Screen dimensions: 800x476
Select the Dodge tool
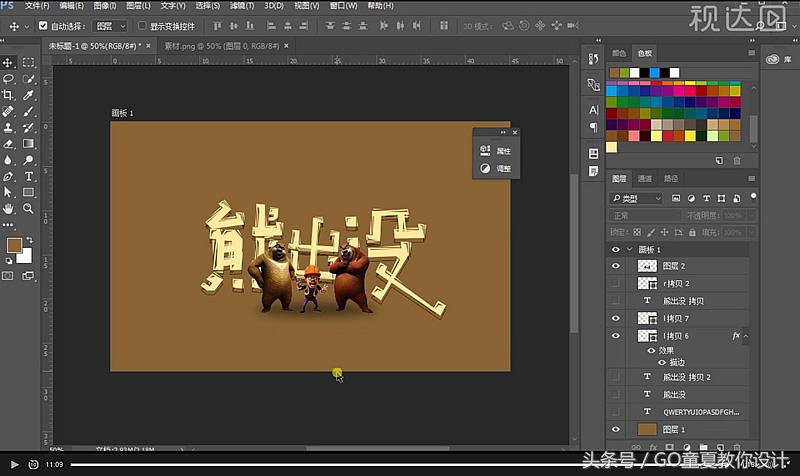(x=28, y=160)
